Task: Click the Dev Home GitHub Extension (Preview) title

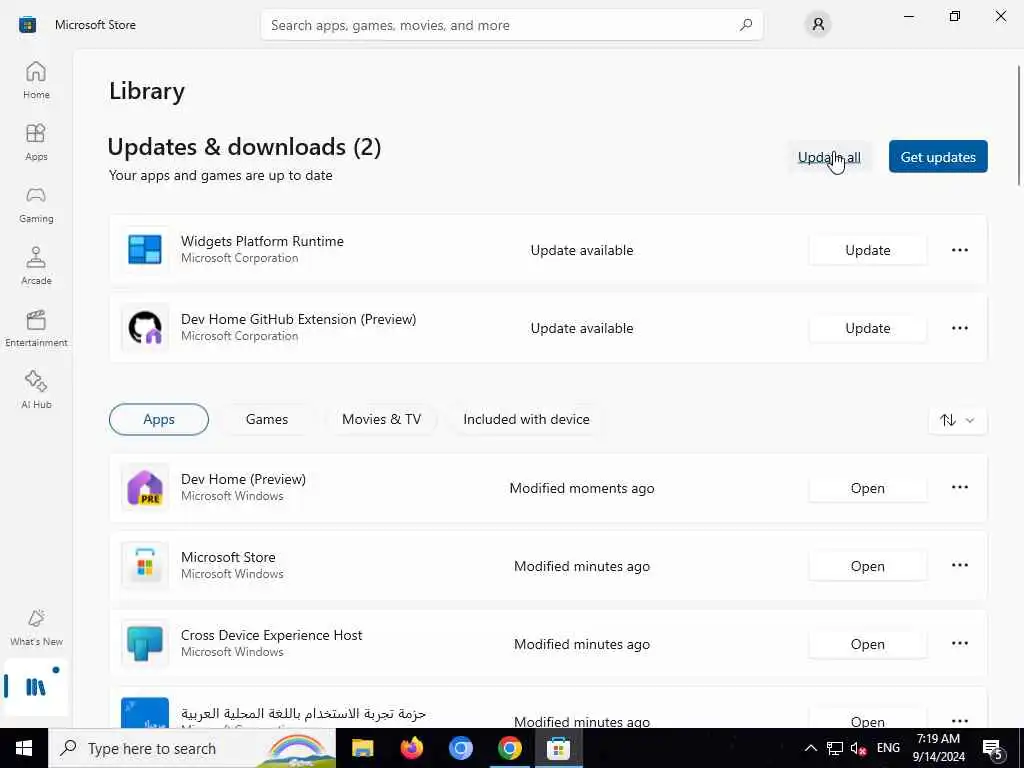Action: [298, 319]
